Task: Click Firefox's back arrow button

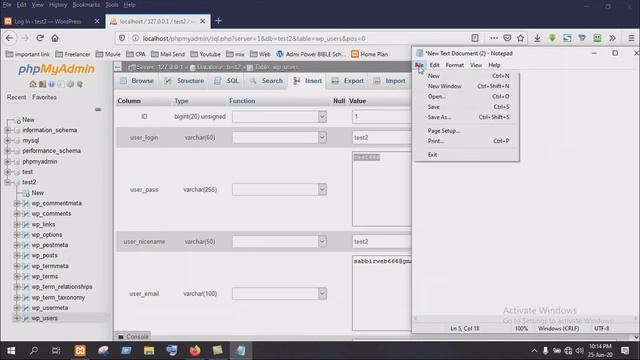Action: point(10,38)
